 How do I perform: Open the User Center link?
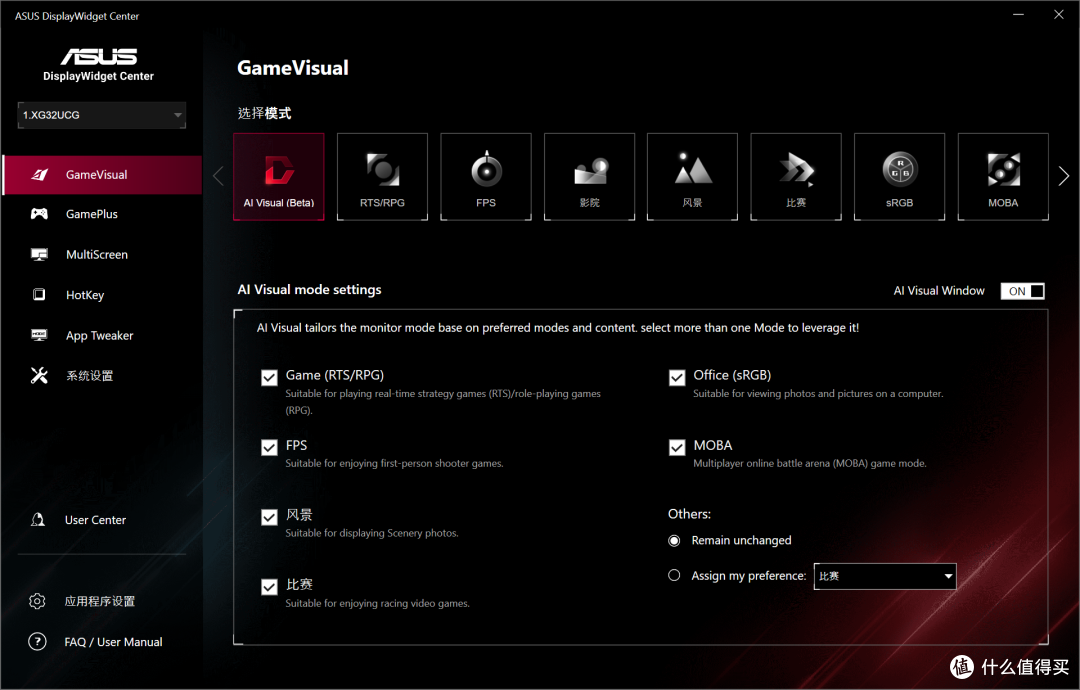[95, 520]
